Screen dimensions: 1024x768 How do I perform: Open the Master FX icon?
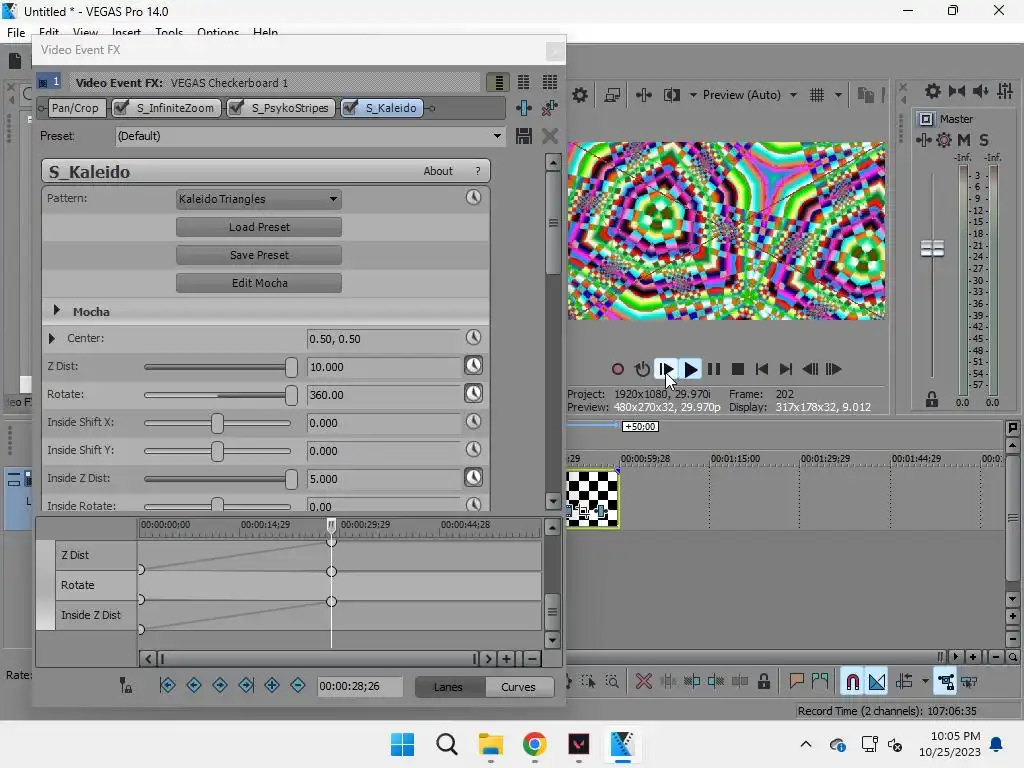click(923, 140)
